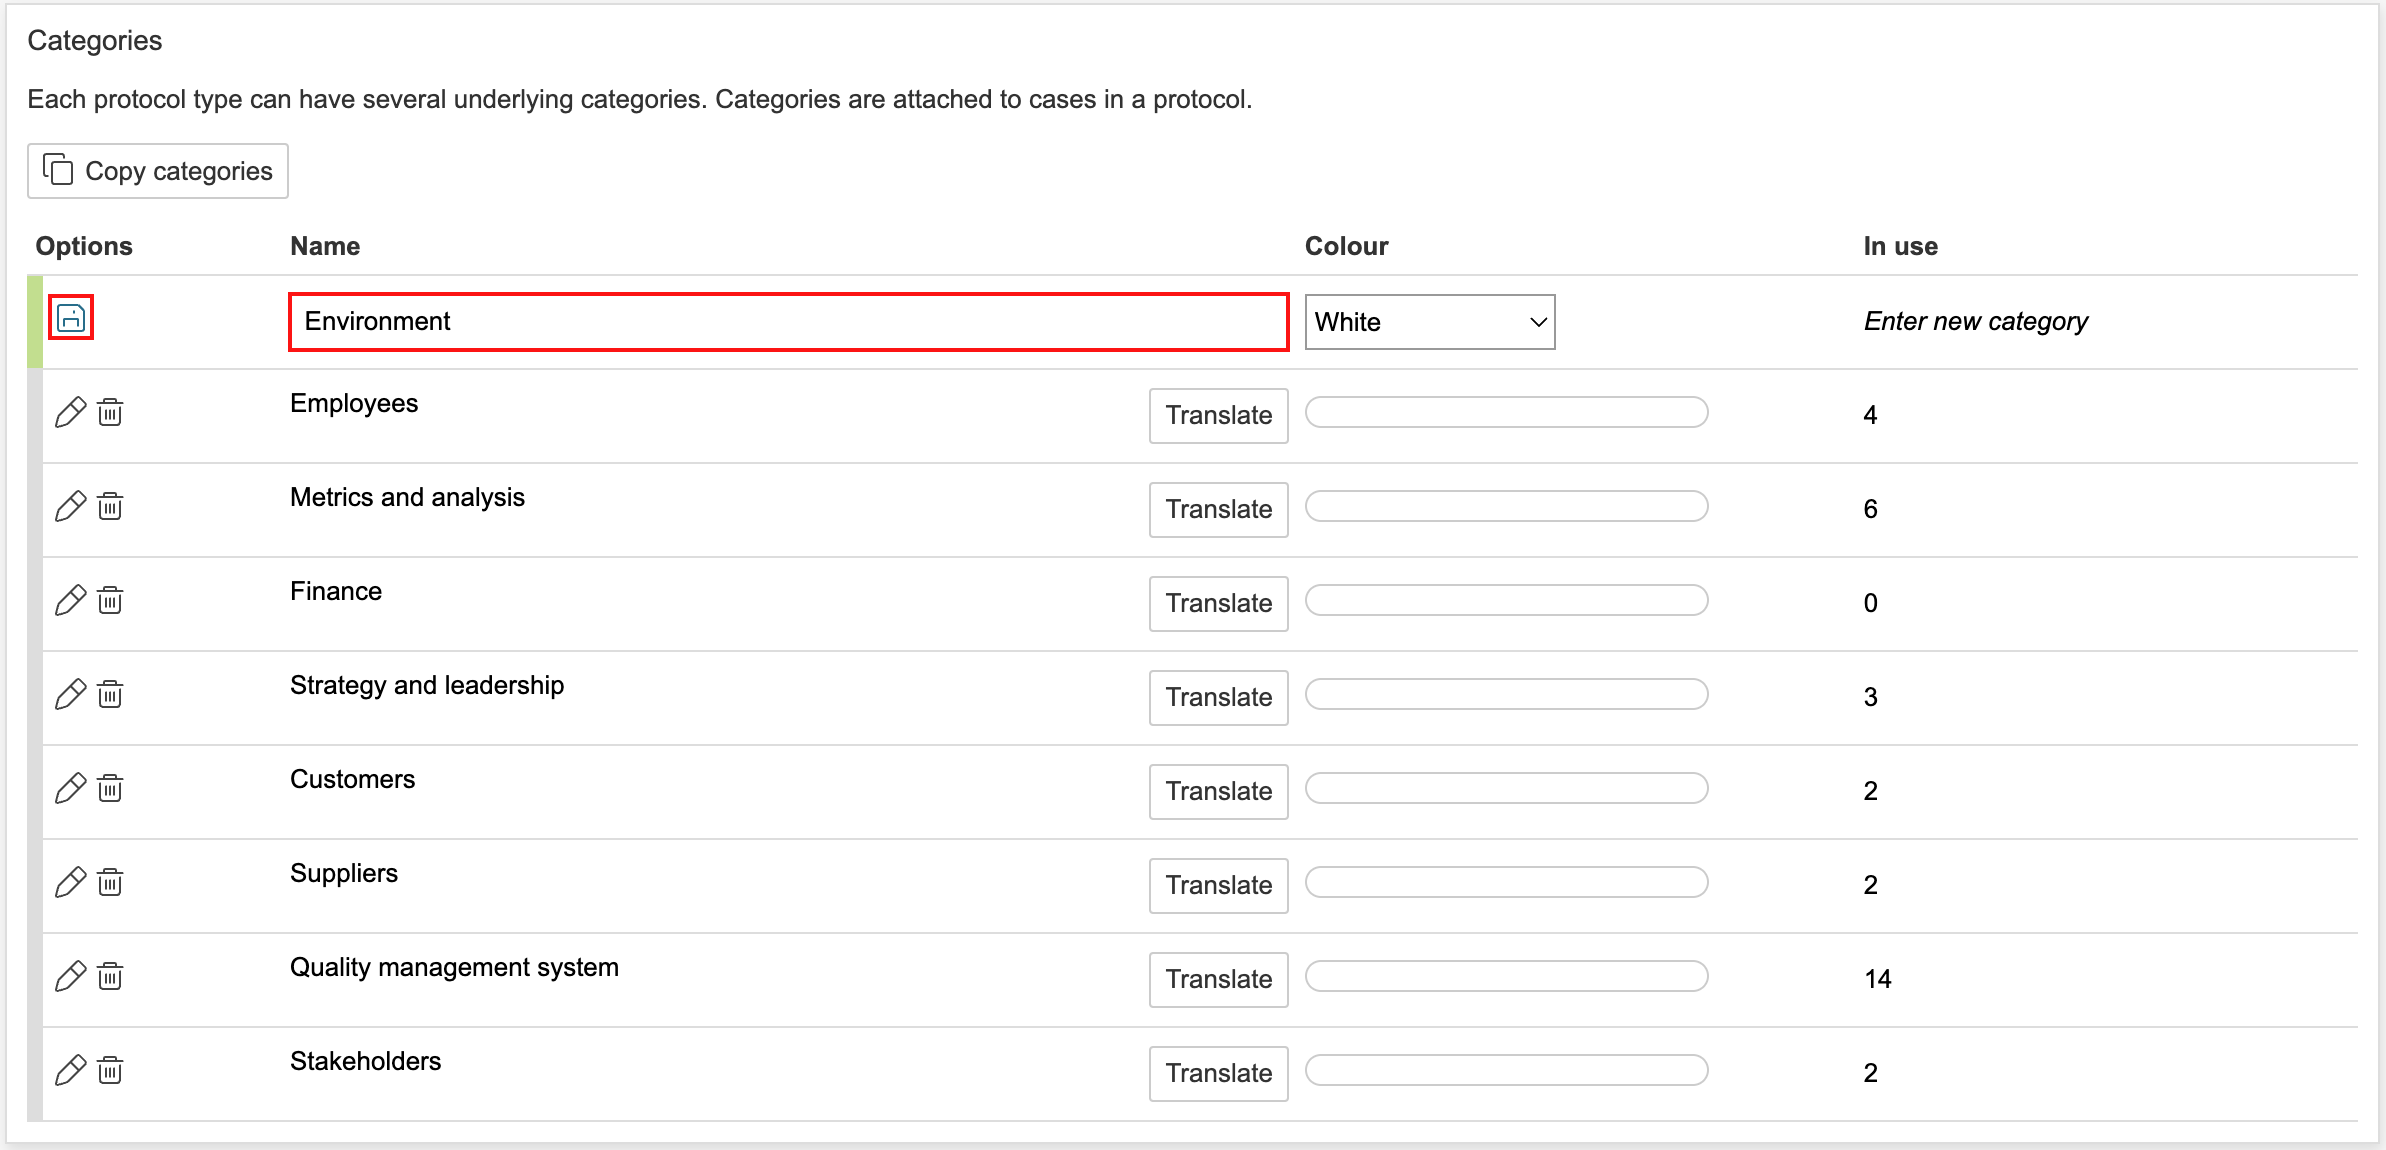The image size is (2386, 1150).
Task: Click the colour swatch bar for Customers
Action: [1506, 788]
